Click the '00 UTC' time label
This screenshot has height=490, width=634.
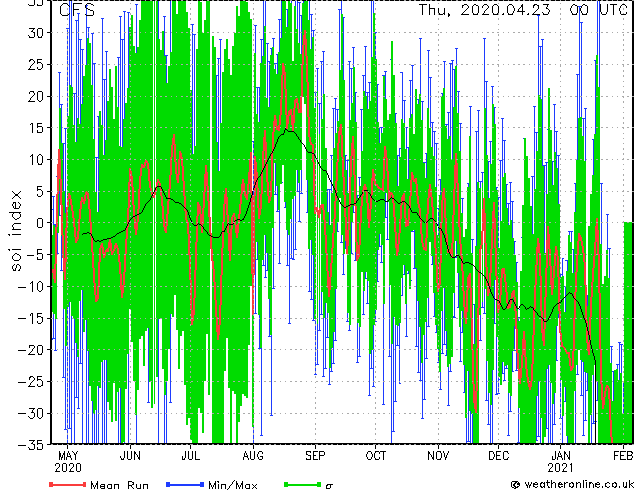tap(598, 10)
